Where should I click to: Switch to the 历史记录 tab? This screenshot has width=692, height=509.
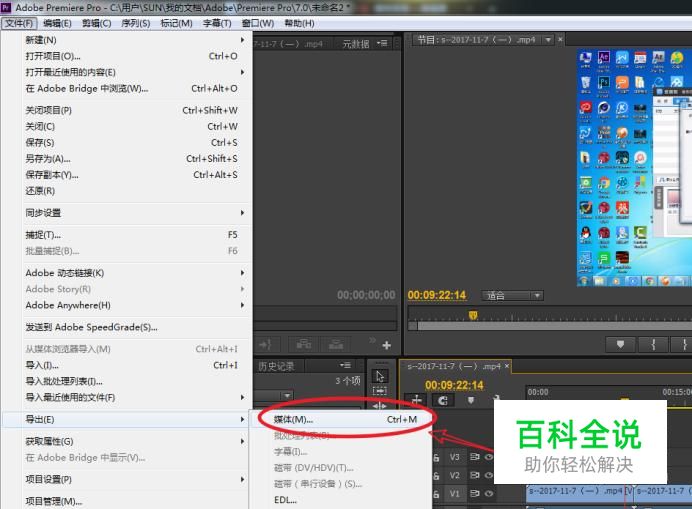[x=276, y=366]
